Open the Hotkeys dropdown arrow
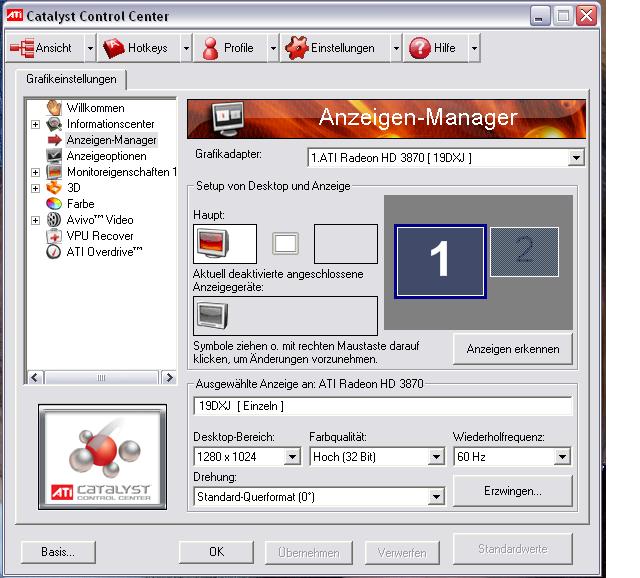 186,48
